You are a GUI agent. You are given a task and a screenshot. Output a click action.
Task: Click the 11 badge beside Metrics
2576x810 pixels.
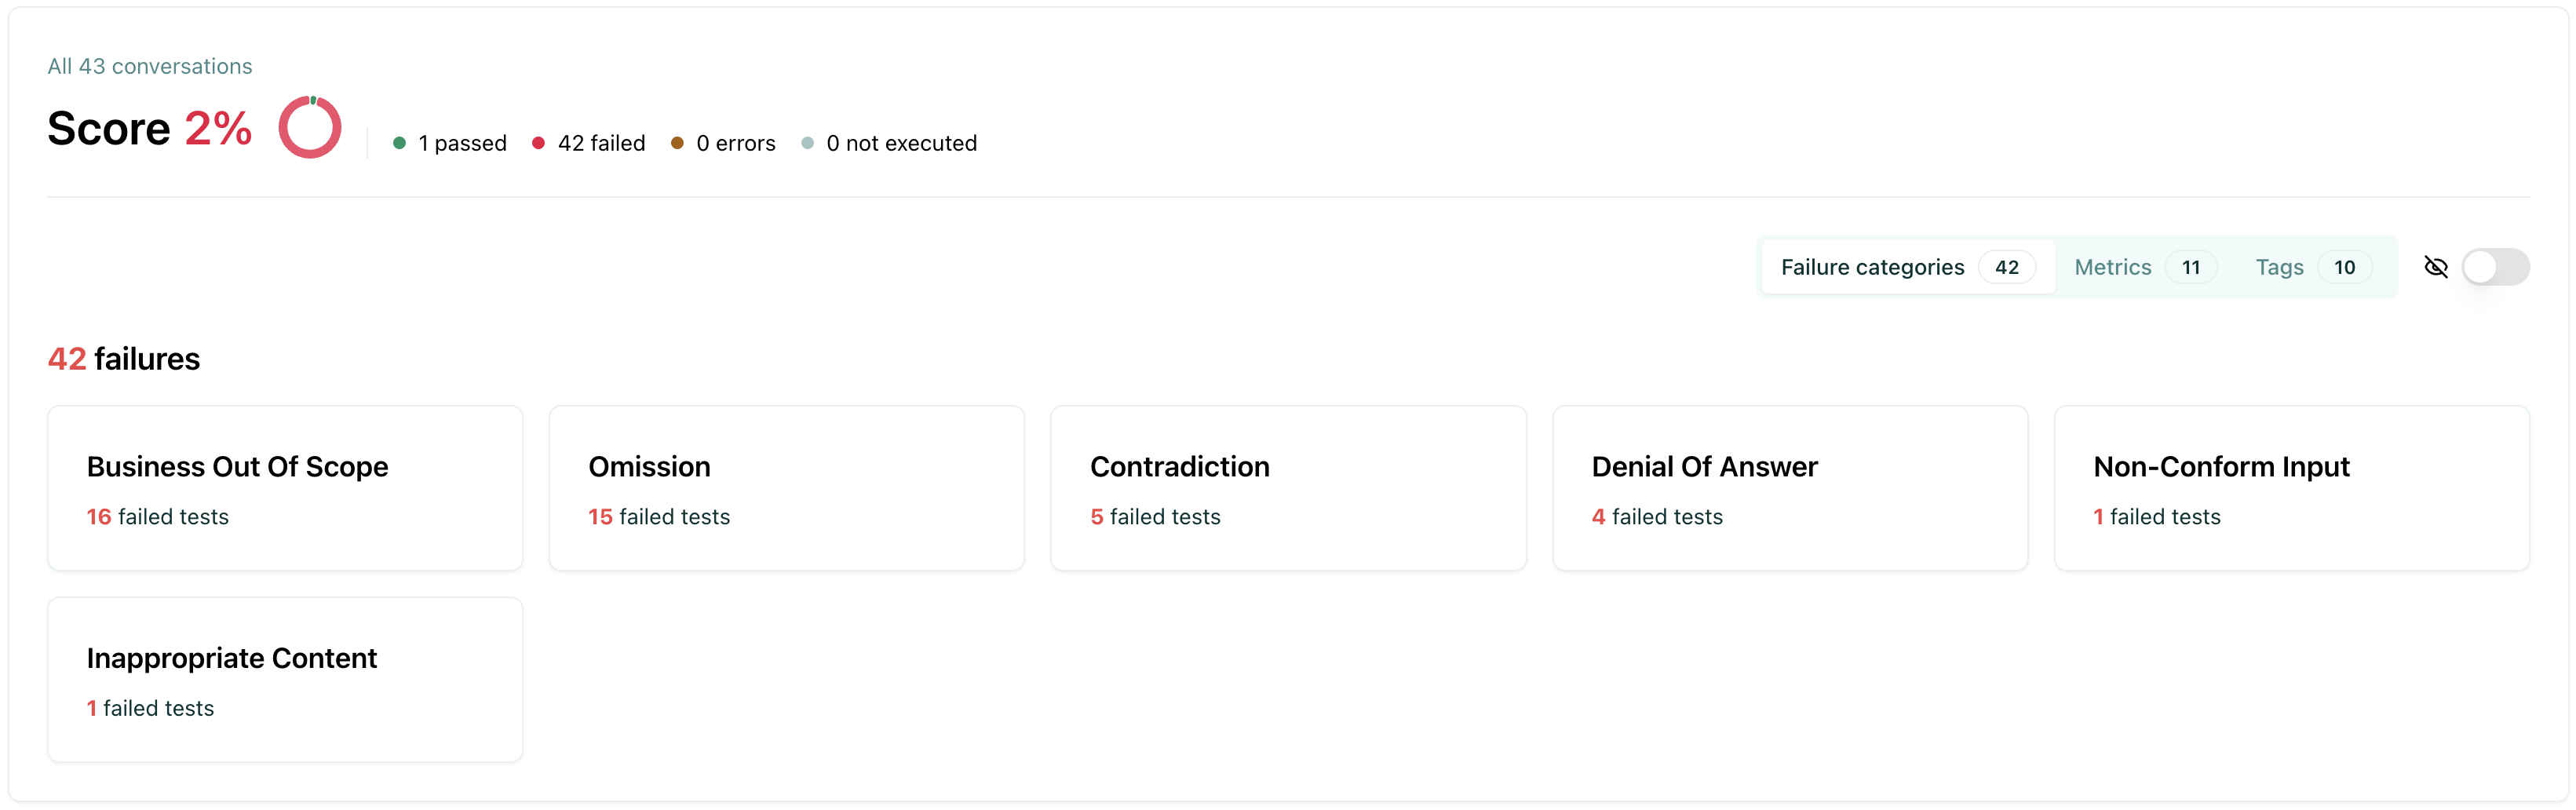coord(2191,267)
